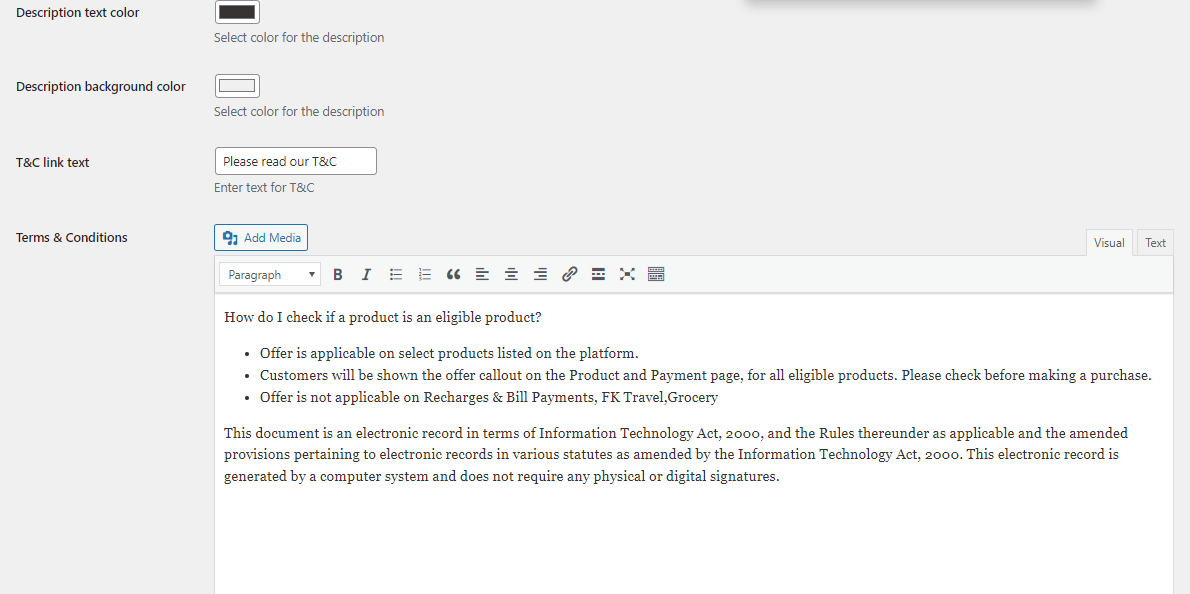The height and width of the screenshot is (594, 1190).
Task: Toggle bold formatting in the editor toolbar
Action: click(338, 275)
